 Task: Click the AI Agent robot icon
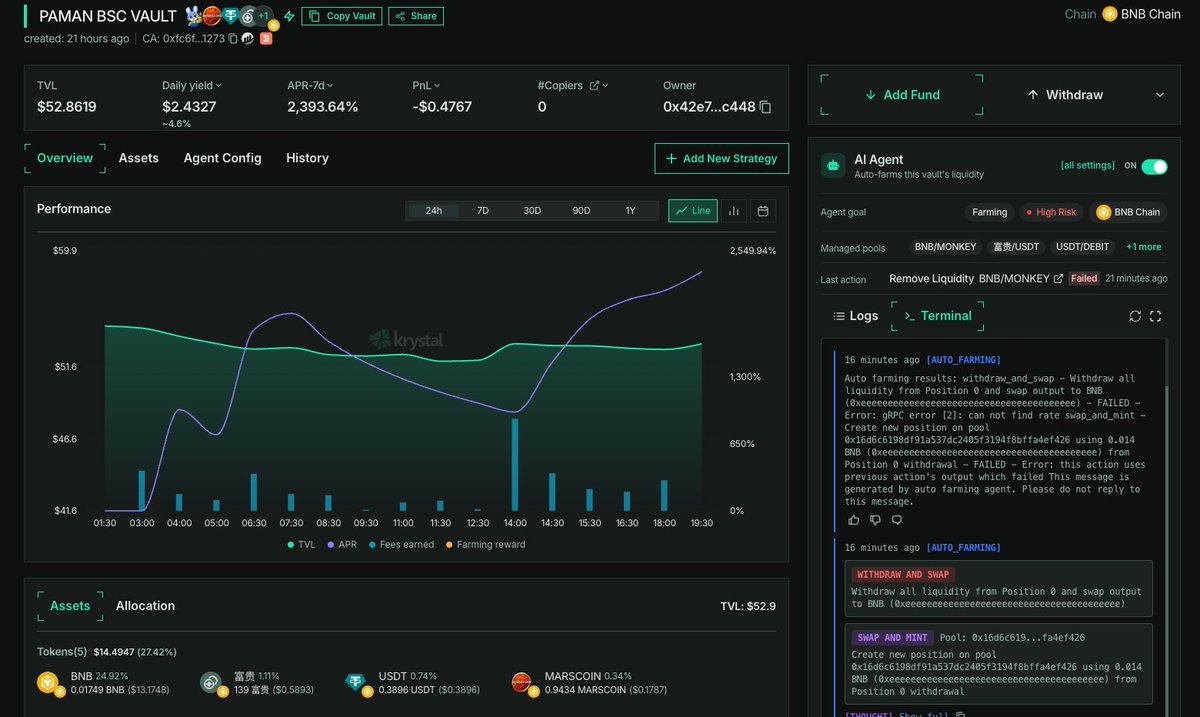pos(833,166)
